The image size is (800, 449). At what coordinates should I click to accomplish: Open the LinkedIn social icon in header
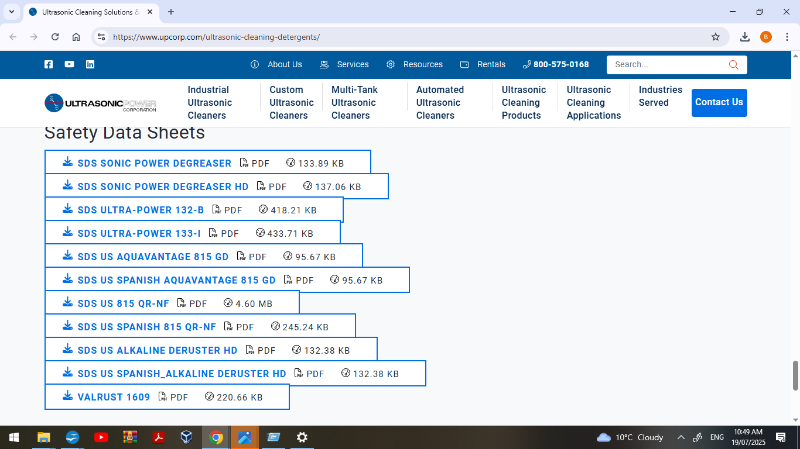(90, 64)
